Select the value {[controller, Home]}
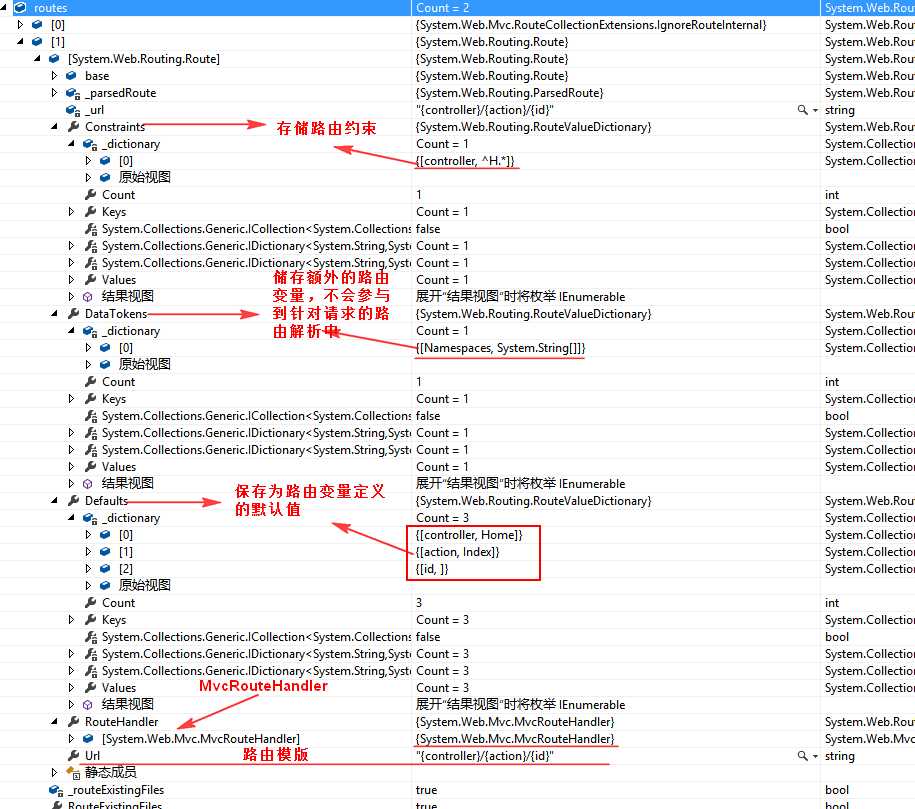Image resolution: width=915 pixels, height=809 pixels. 469,535
